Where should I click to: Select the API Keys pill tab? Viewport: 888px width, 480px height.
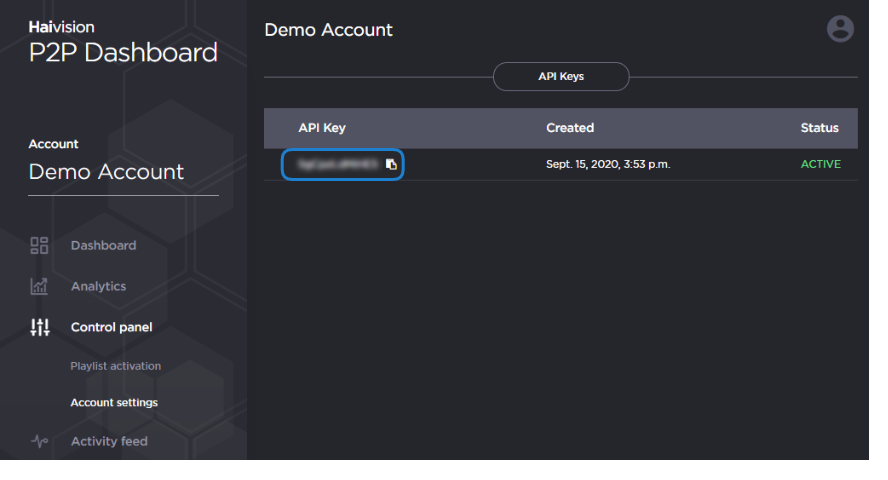pyautogui.click(x=560, y=76)
